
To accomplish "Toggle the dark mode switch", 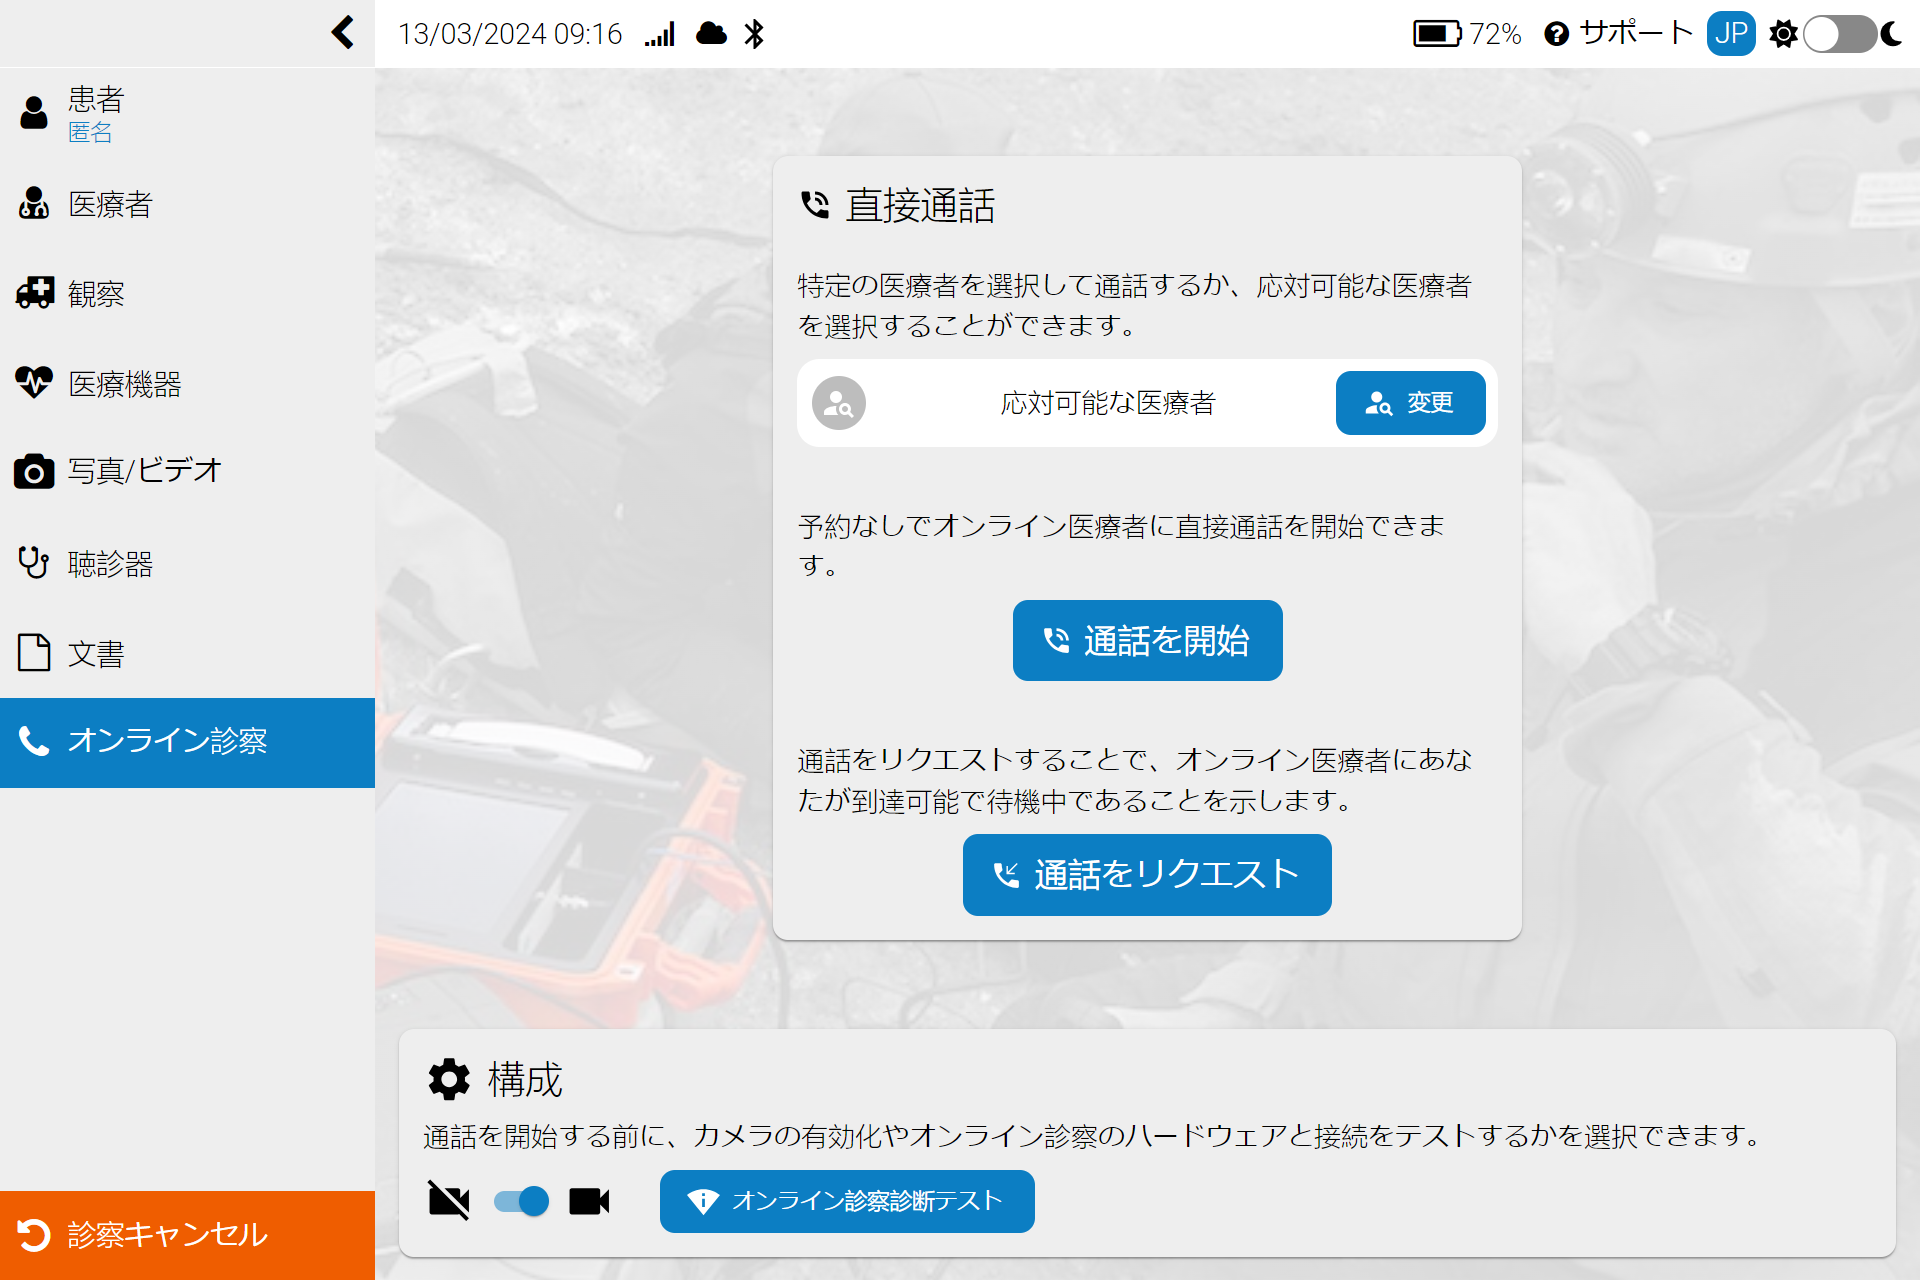I will tap(1838, 34).
